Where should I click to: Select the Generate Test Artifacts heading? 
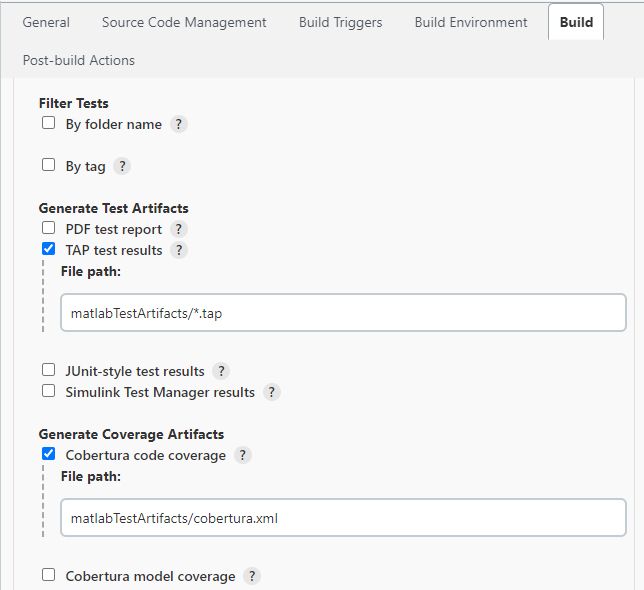coord(114,208)
